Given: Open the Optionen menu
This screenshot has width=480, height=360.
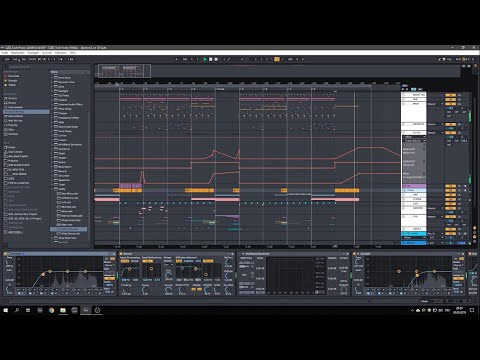Looking at the screenshot, I should point(60,52).
